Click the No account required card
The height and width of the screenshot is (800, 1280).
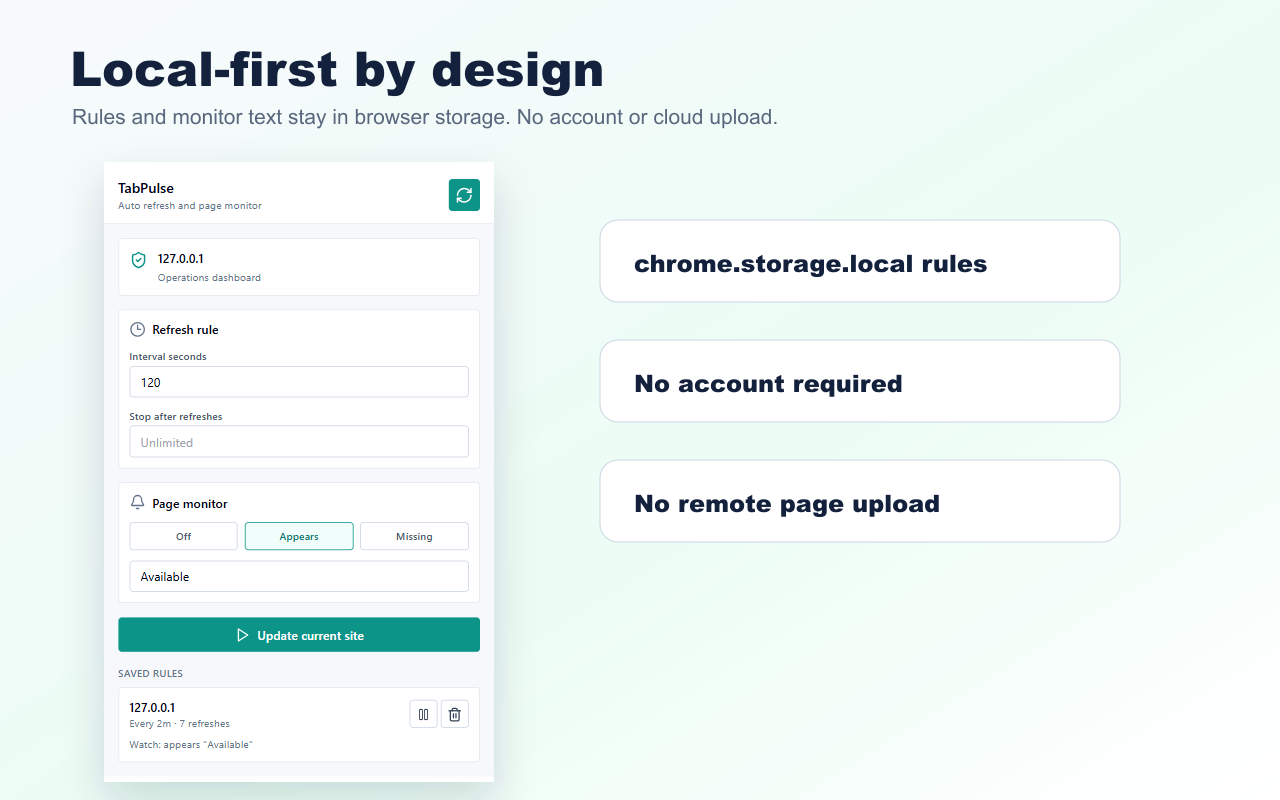(x=859, y=381)
